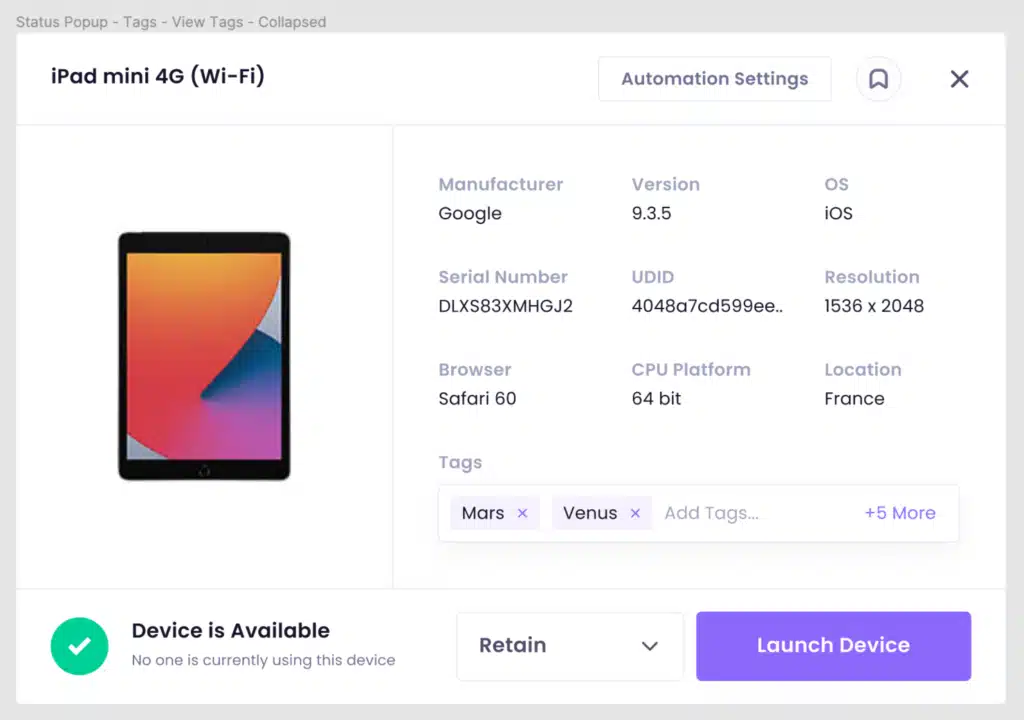This screenshot has height=720, width=1024.
Task: Select the Mars tag chip
Action: point(483,513)
